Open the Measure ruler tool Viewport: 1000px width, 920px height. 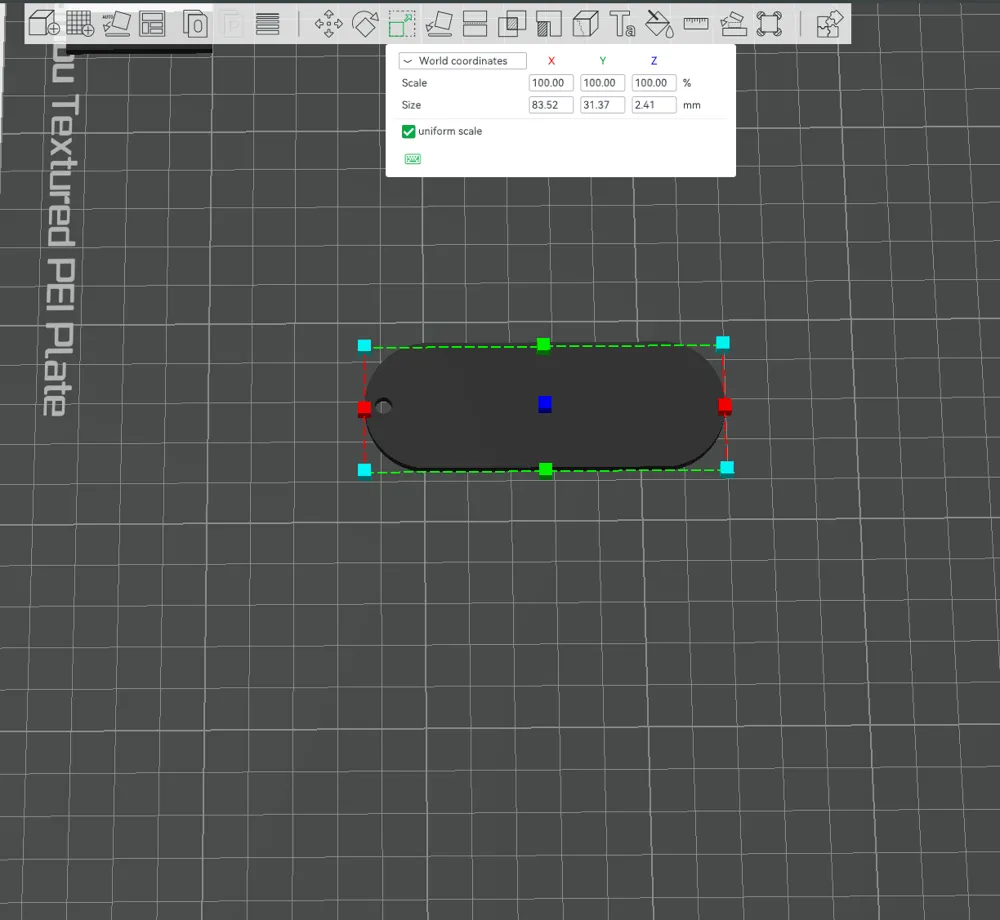point(696,24)
